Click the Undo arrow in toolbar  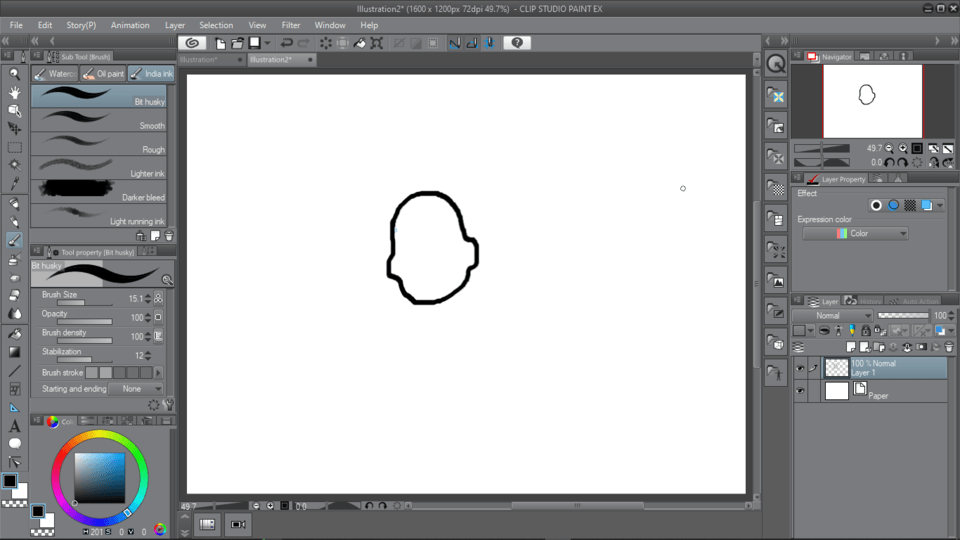click(287, 43)
